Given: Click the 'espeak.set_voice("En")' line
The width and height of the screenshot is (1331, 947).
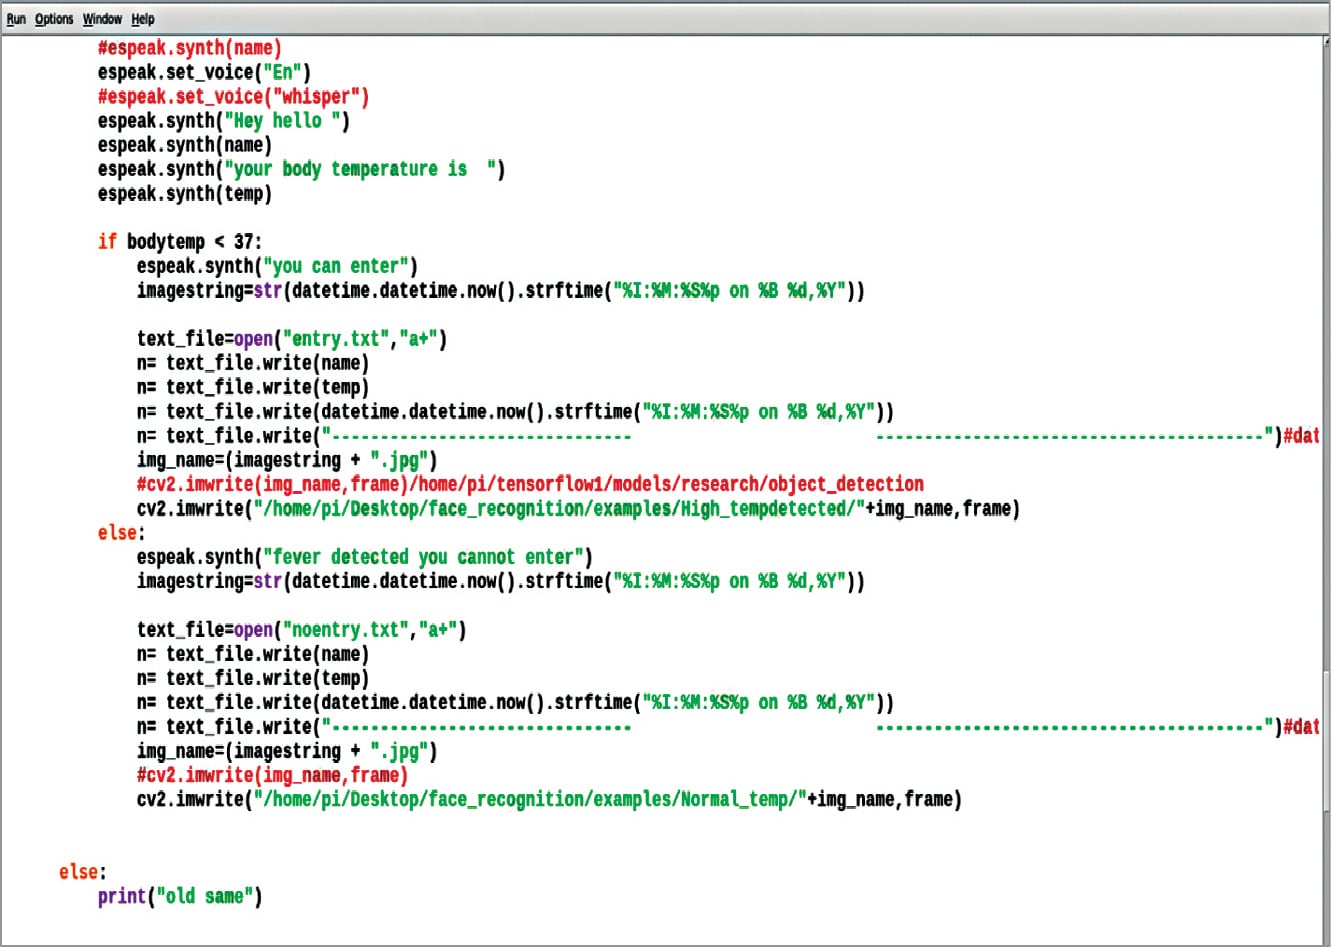Looking at the screenshot, I should tap(204, 72).
